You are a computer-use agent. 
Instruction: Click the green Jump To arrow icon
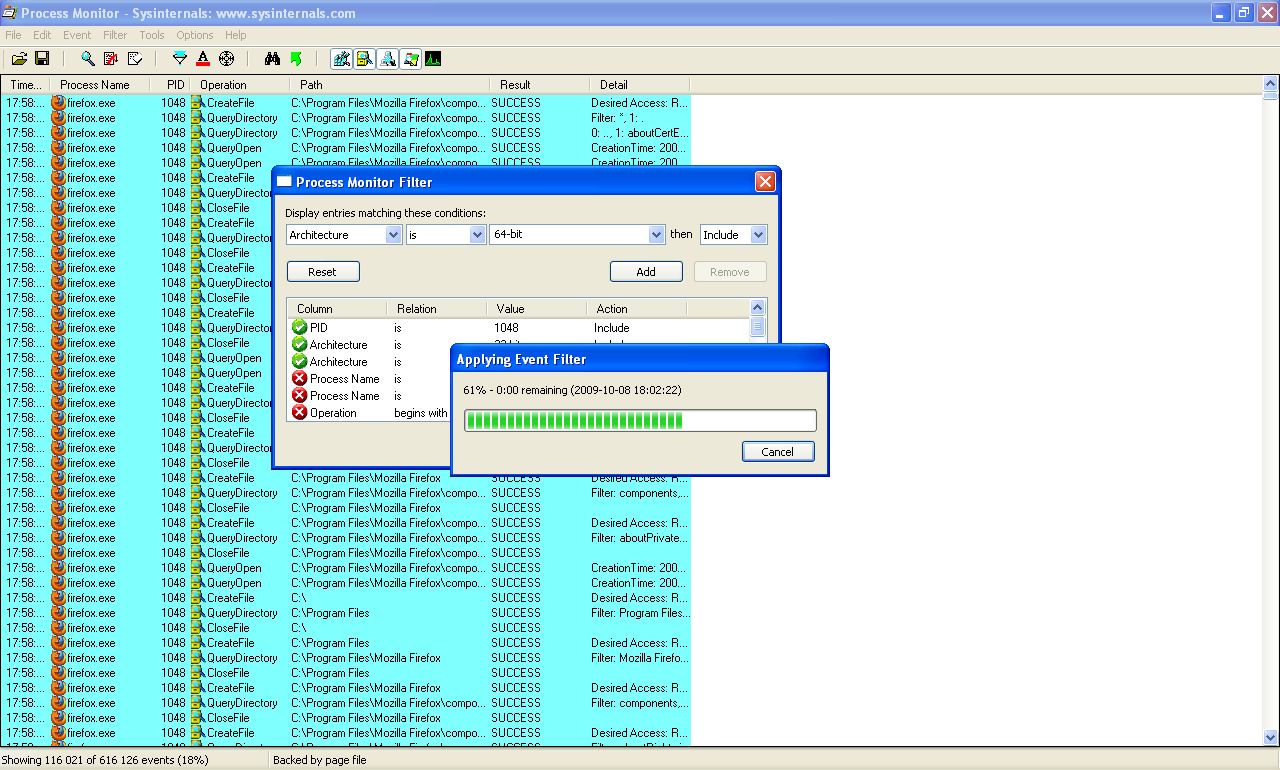(296, 59)
